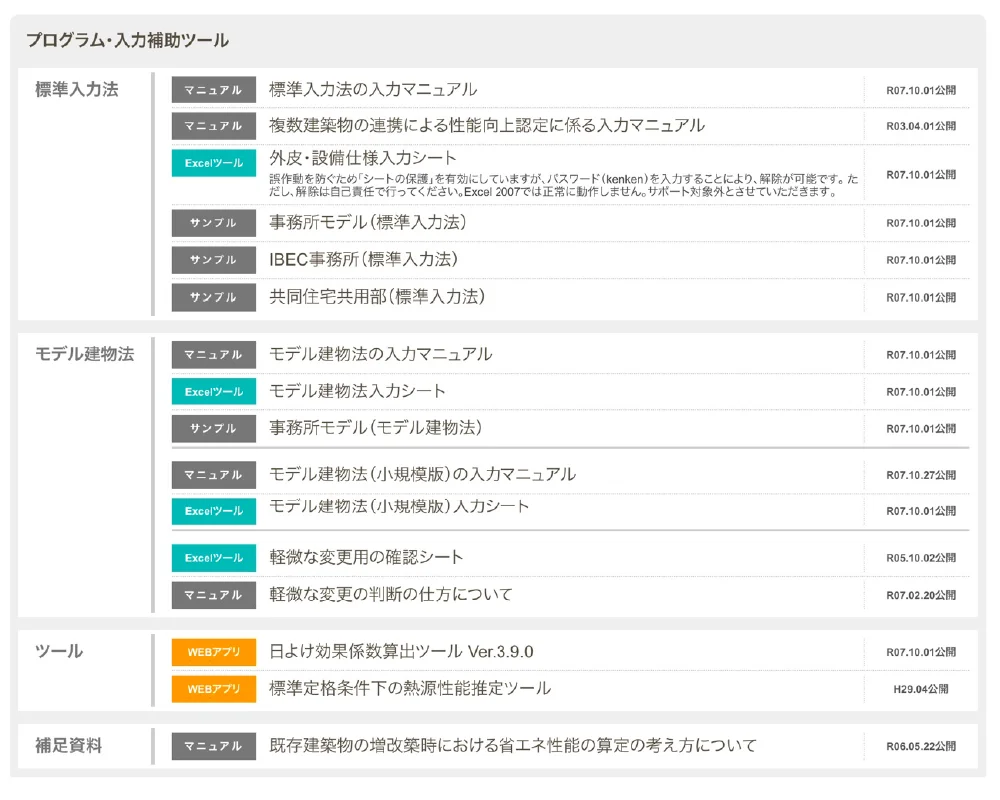
Task: Launch 標準定格条件下の熱源性能推定ツール
Action: tap(409, 689)
